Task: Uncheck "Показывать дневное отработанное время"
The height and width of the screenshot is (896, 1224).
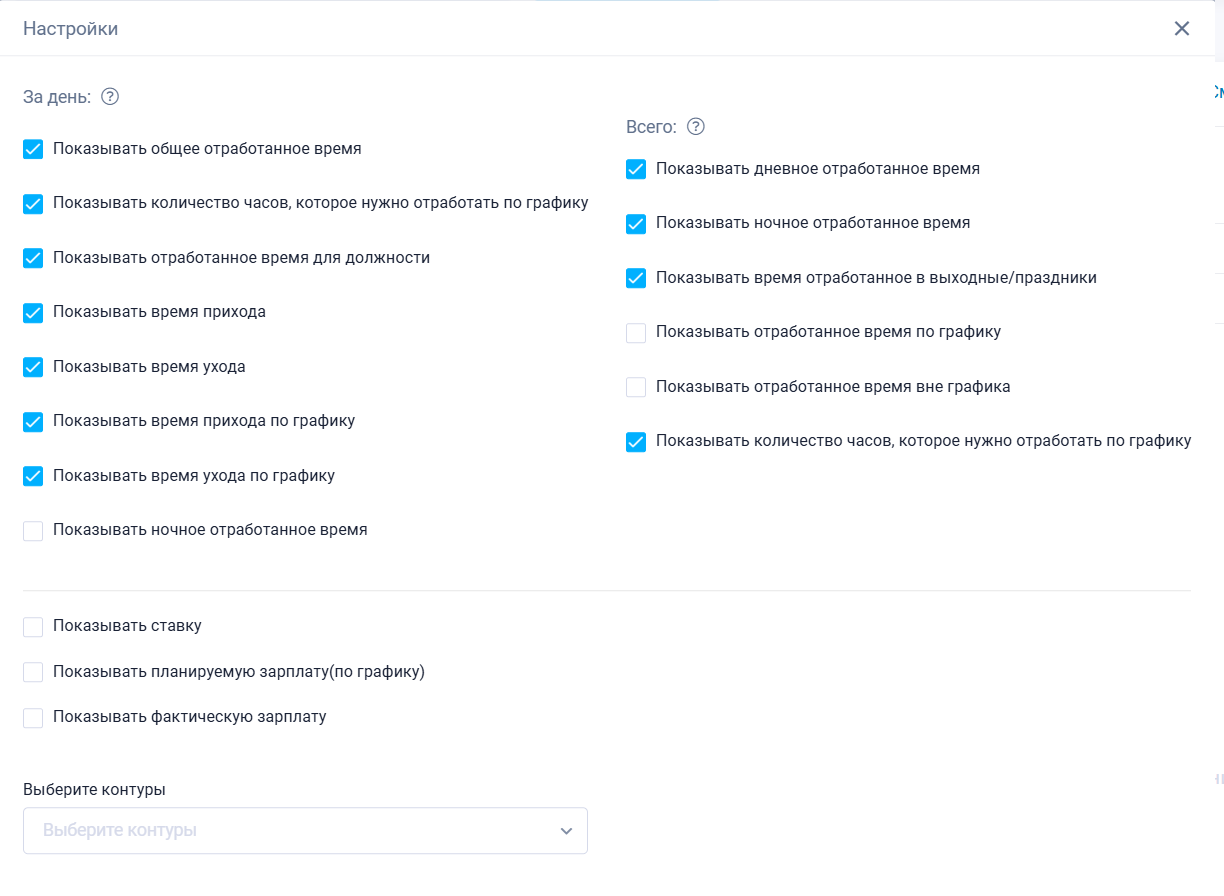Action: (636, 169)
